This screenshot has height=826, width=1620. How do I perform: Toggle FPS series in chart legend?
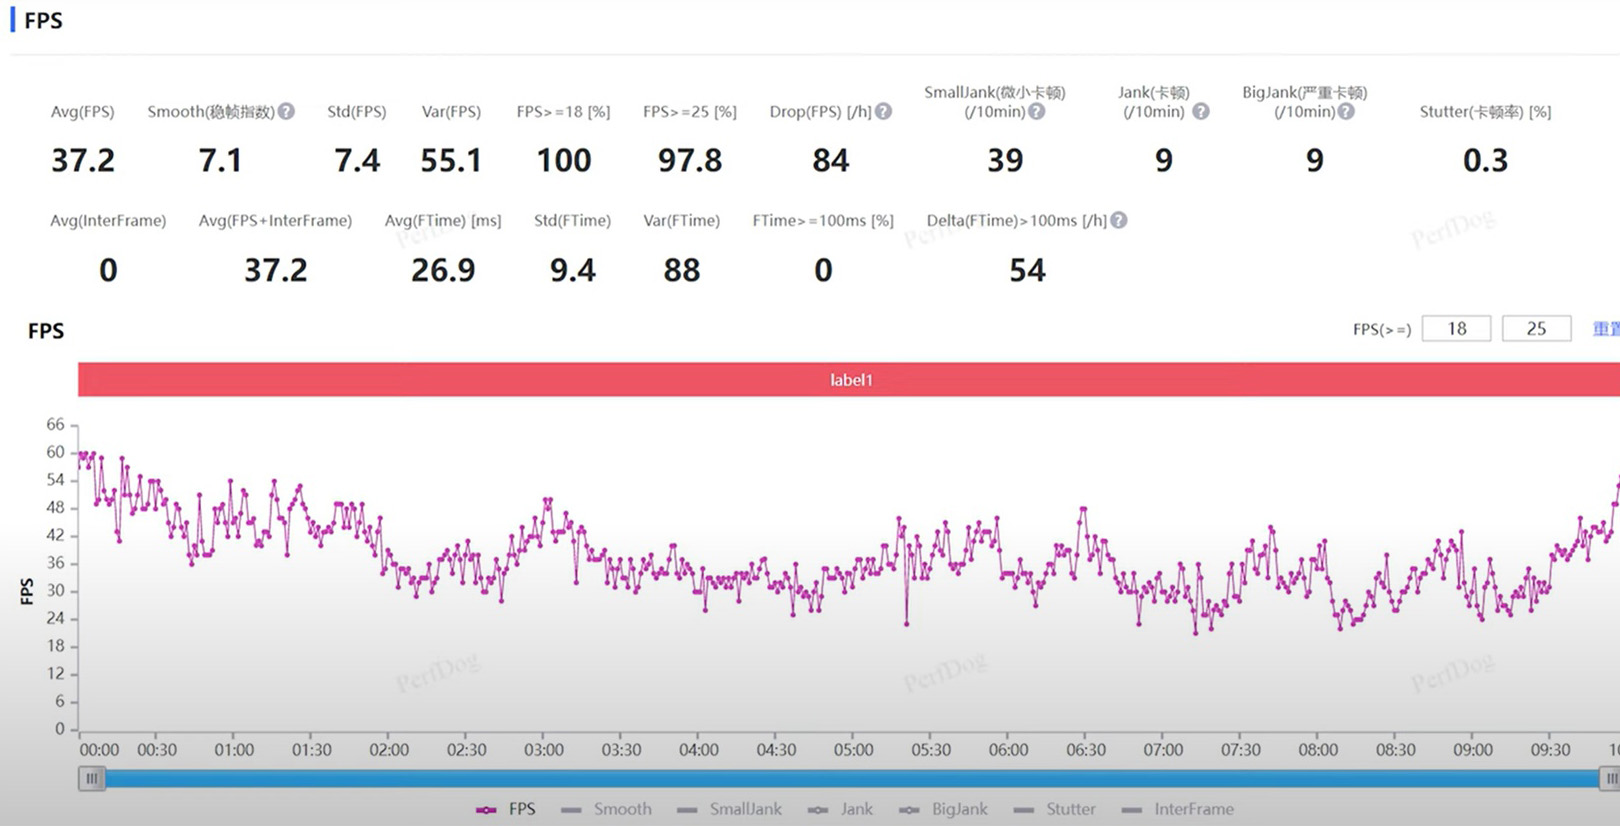tap(506, 809)
